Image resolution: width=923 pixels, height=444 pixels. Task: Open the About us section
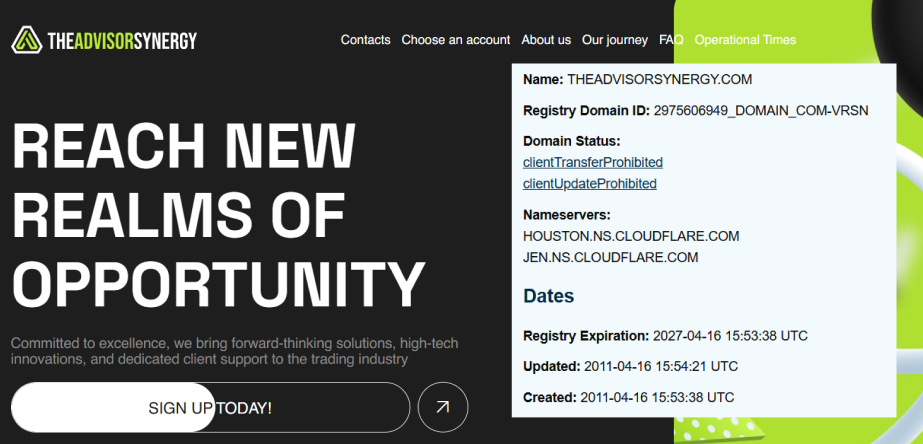click(546, 40)
